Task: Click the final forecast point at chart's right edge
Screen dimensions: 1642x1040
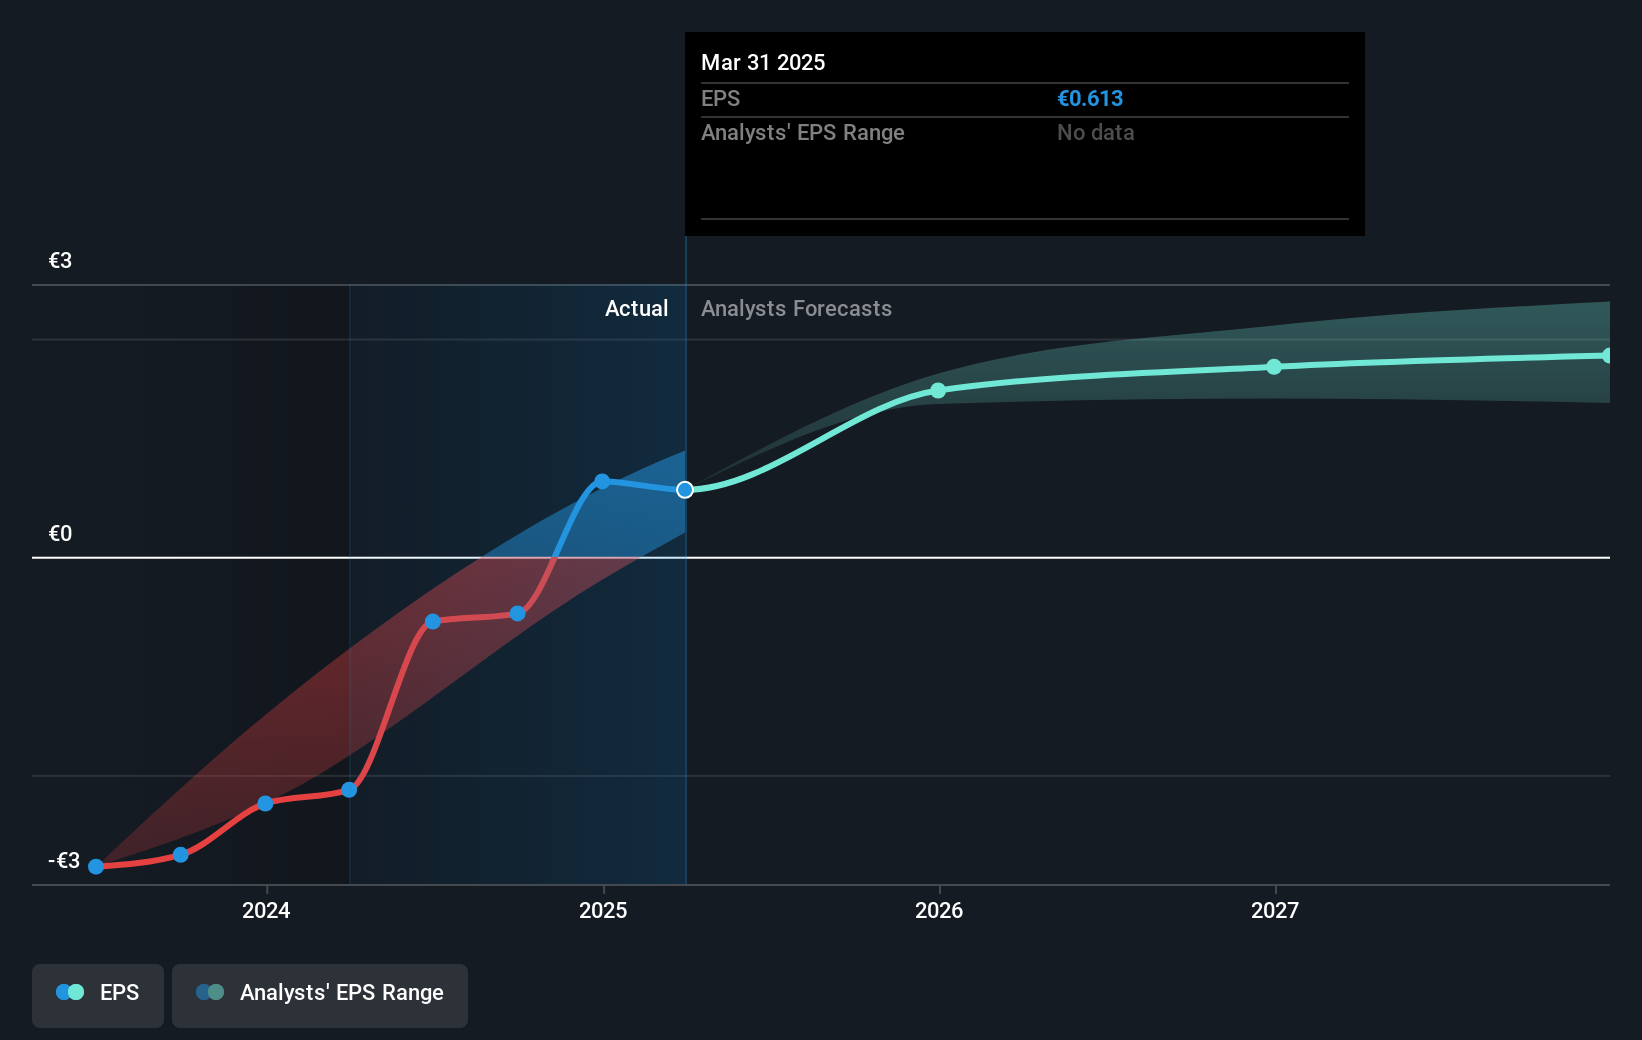Action: point(1607,356)
